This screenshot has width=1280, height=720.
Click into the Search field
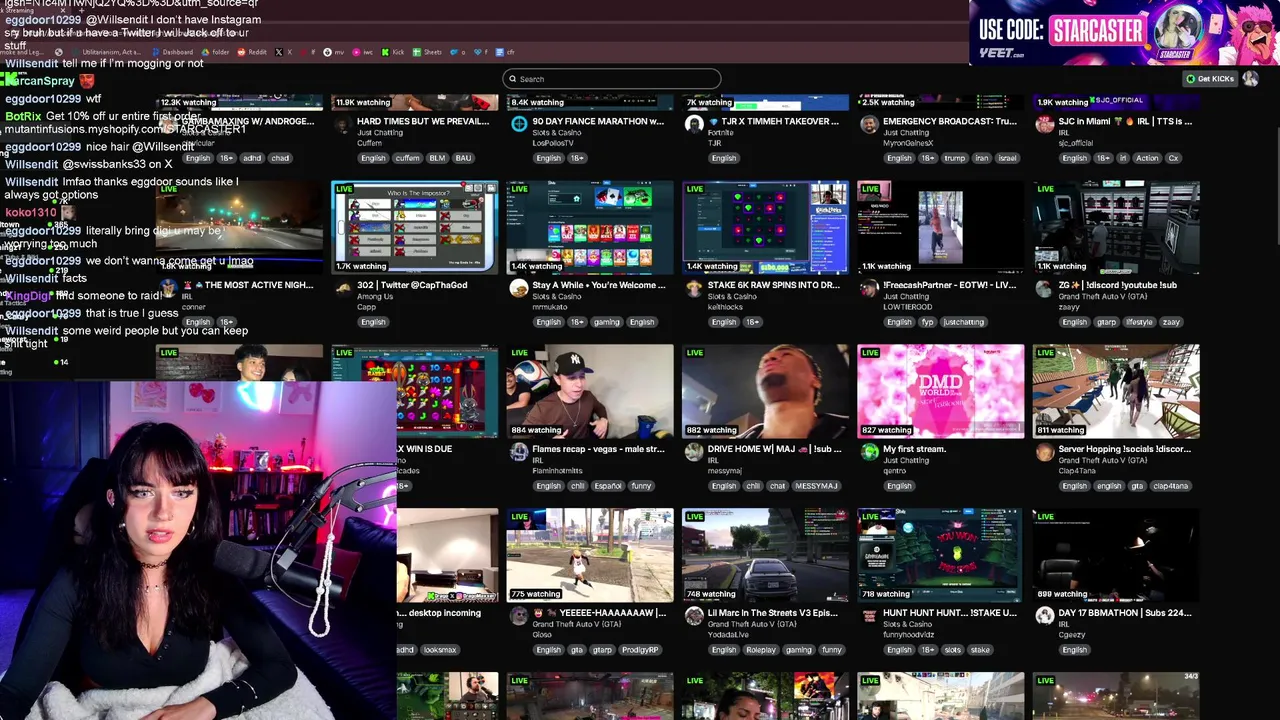coord(611,79)
